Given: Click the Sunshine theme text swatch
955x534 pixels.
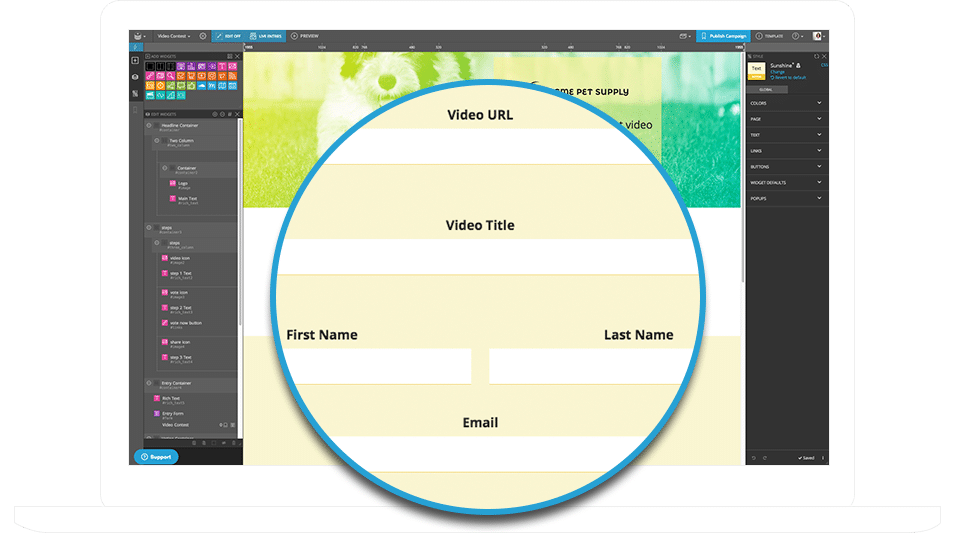Looking at the screenshot, I should point(757,69).
